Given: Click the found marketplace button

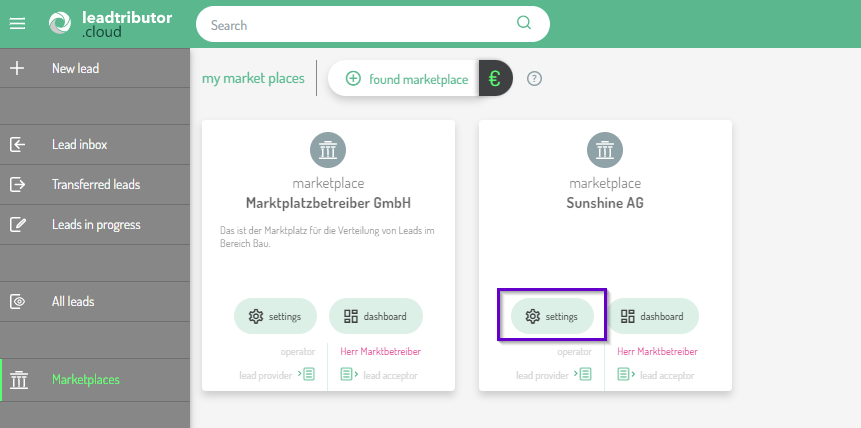Looking at the screenshot, I should click(x=406, y=79).
